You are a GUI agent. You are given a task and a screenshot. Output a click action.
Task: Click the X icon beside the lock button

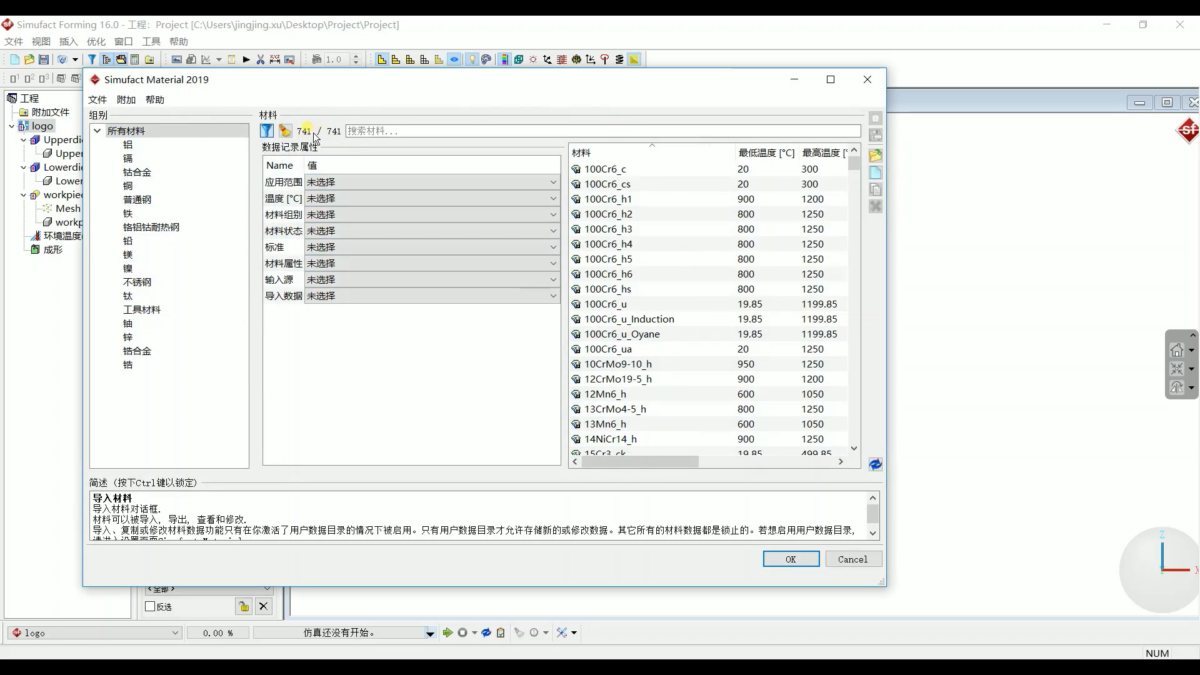click(263, 606)
